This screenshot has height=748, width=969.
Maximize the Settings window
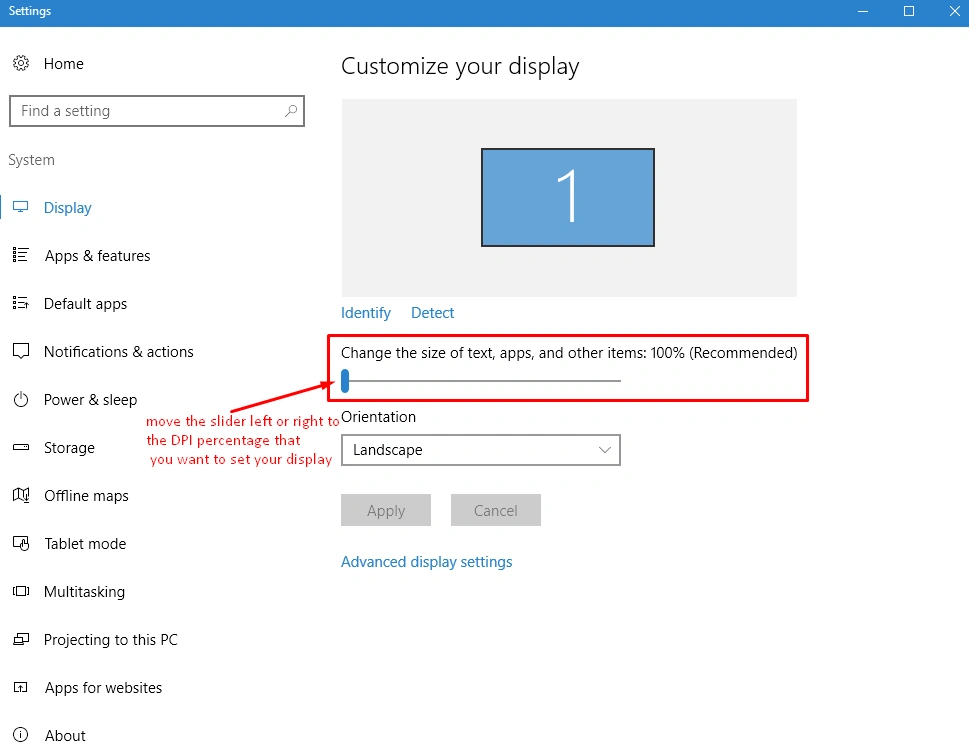(x=909, y=11)
